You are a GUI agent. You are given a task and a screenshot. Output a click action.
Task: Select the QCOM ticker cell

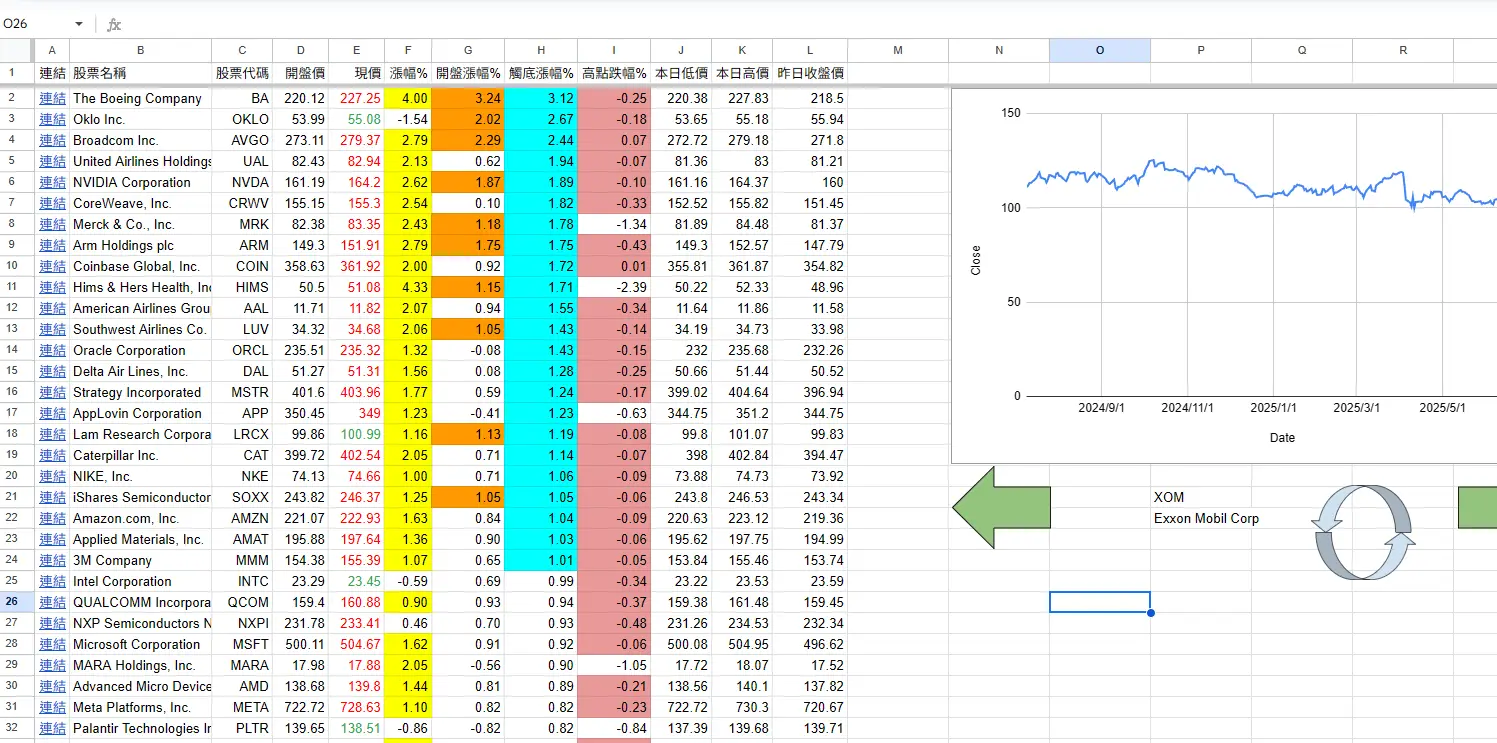242,602
